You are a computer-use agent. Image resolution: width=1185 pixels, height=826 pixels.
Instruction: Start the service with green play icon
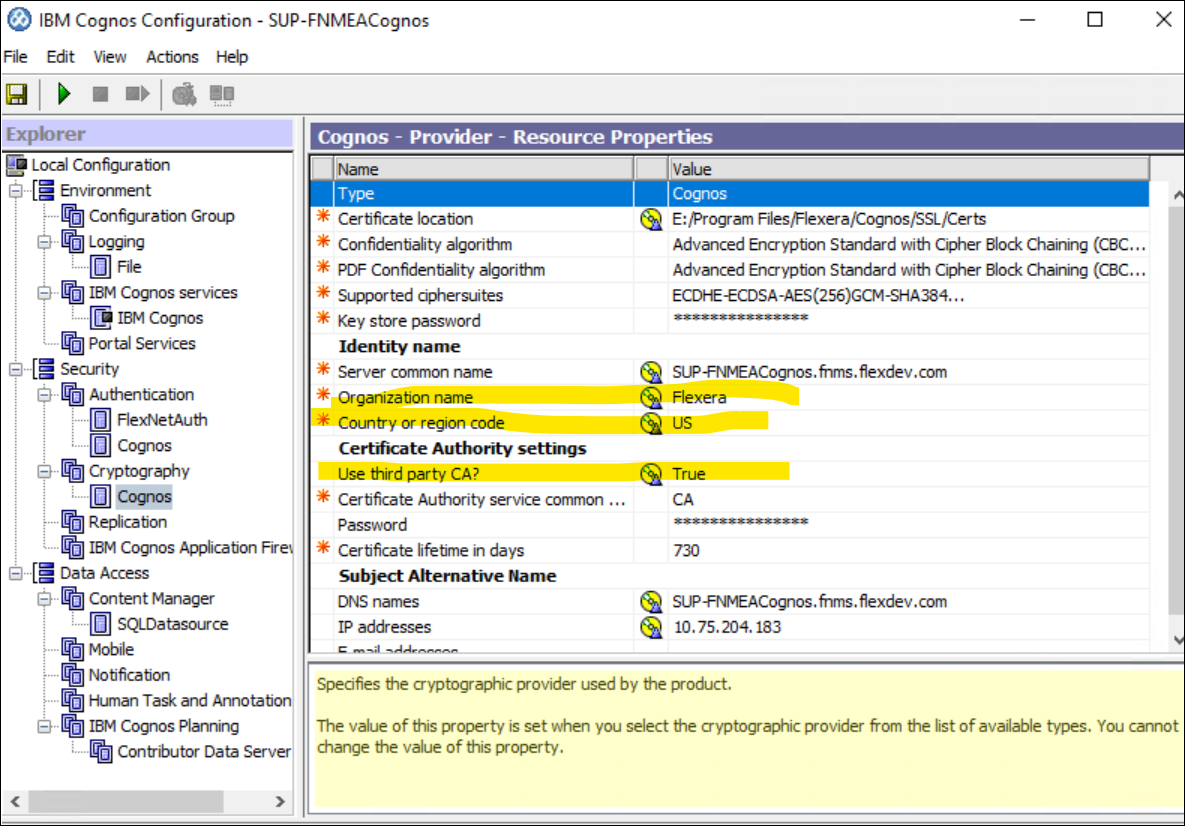click(x=64, y=94)
